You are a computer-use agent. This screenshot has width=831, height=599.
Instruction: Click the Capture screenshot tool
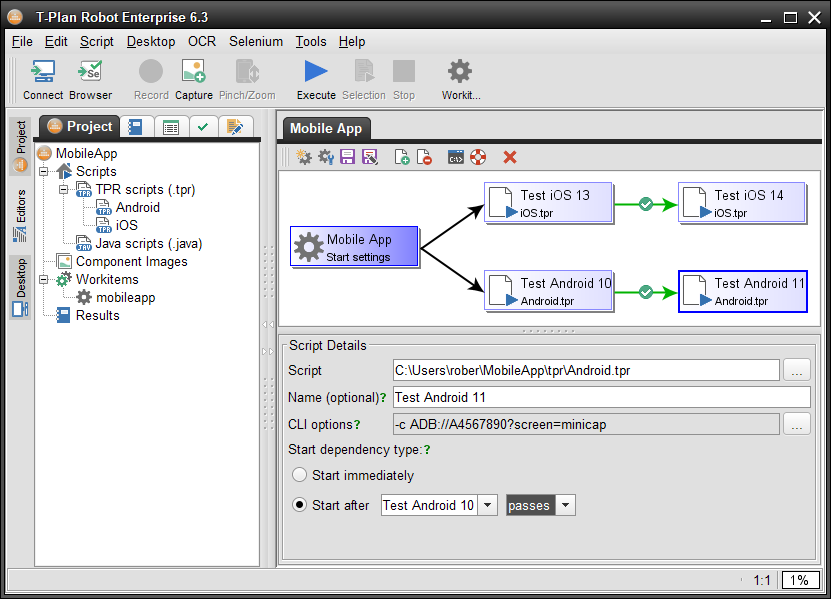click(x=194, y=79)
